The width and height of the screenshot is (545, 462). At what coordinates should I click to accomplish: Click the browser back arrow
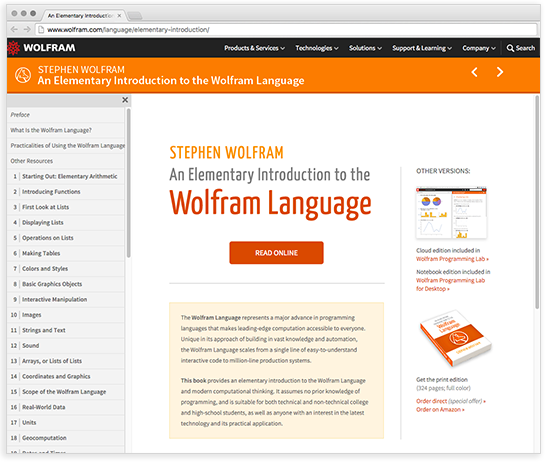[14, 30]
